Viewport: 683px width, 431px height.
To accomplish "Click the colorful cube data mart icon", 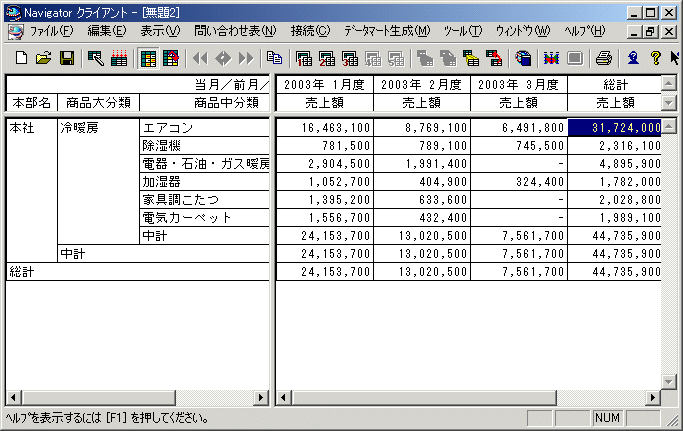I will pyautogui.click(x=523, y=58).
